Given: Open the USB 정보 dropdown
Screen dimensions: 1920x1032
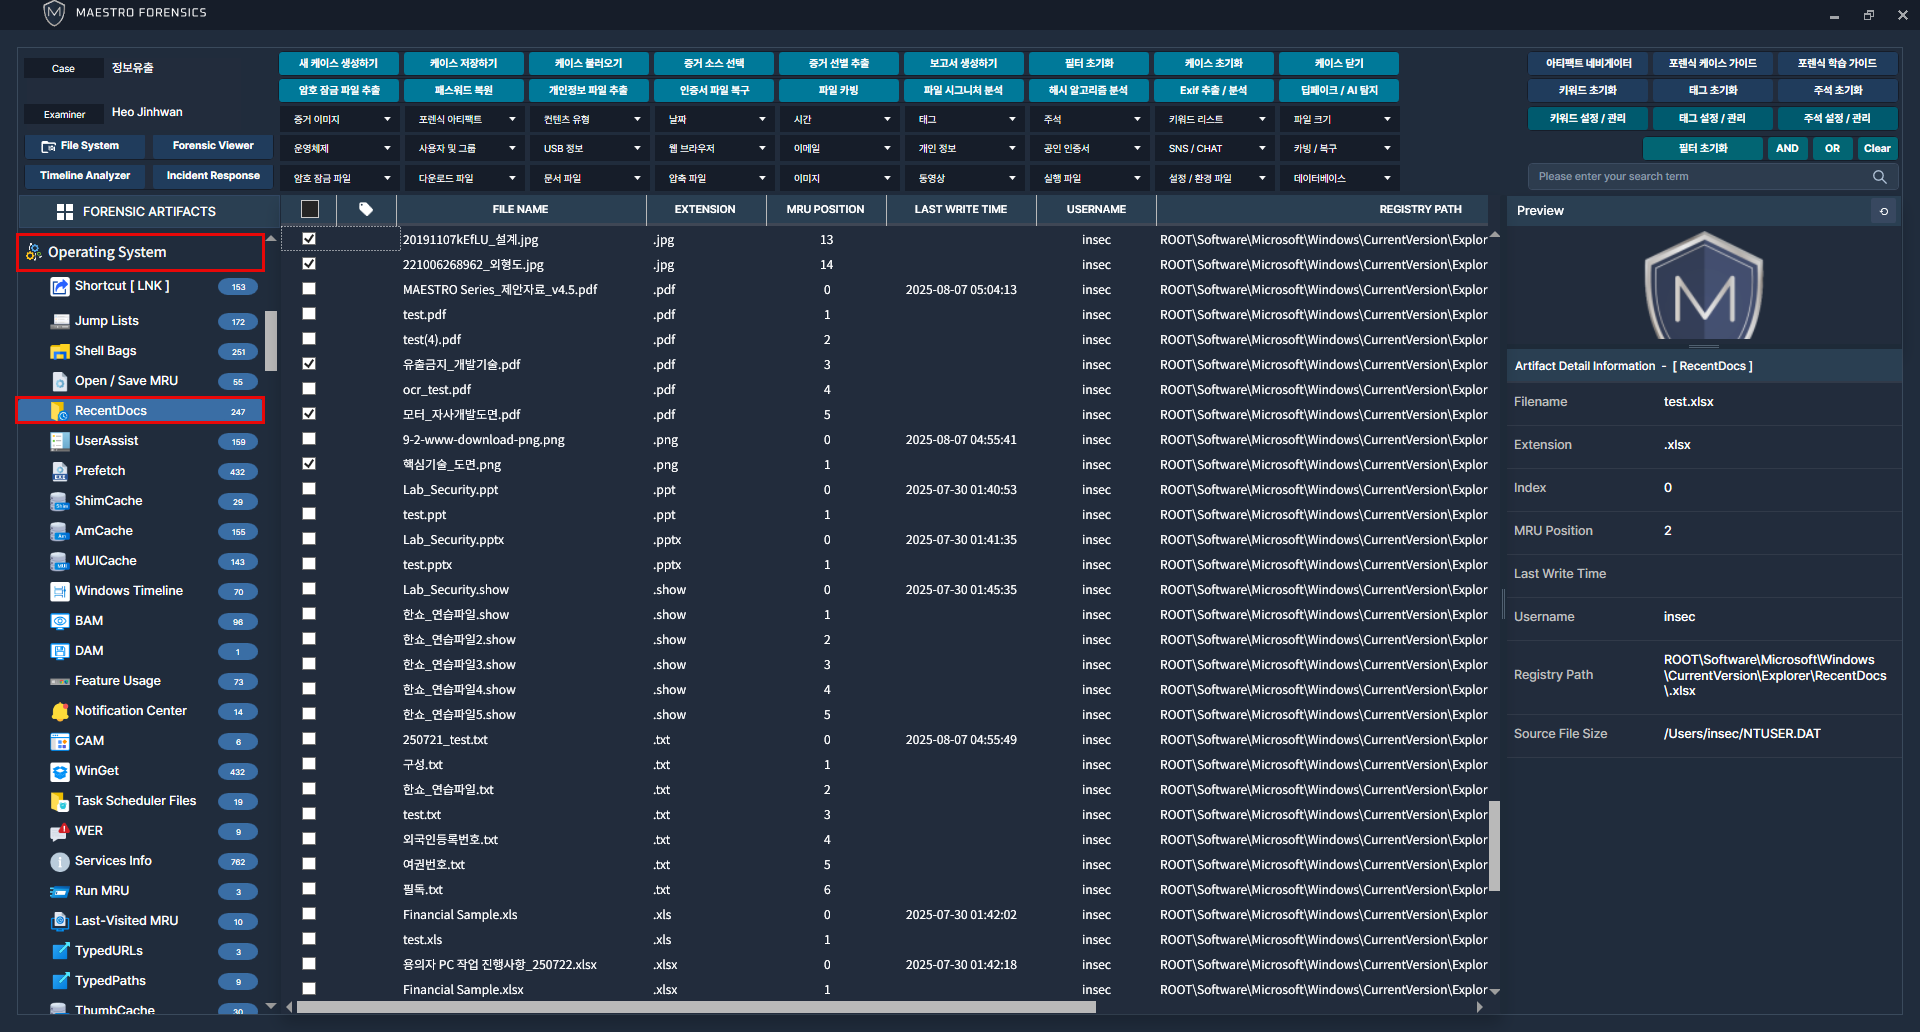Looking at the screenshot, I should point(590,149).
